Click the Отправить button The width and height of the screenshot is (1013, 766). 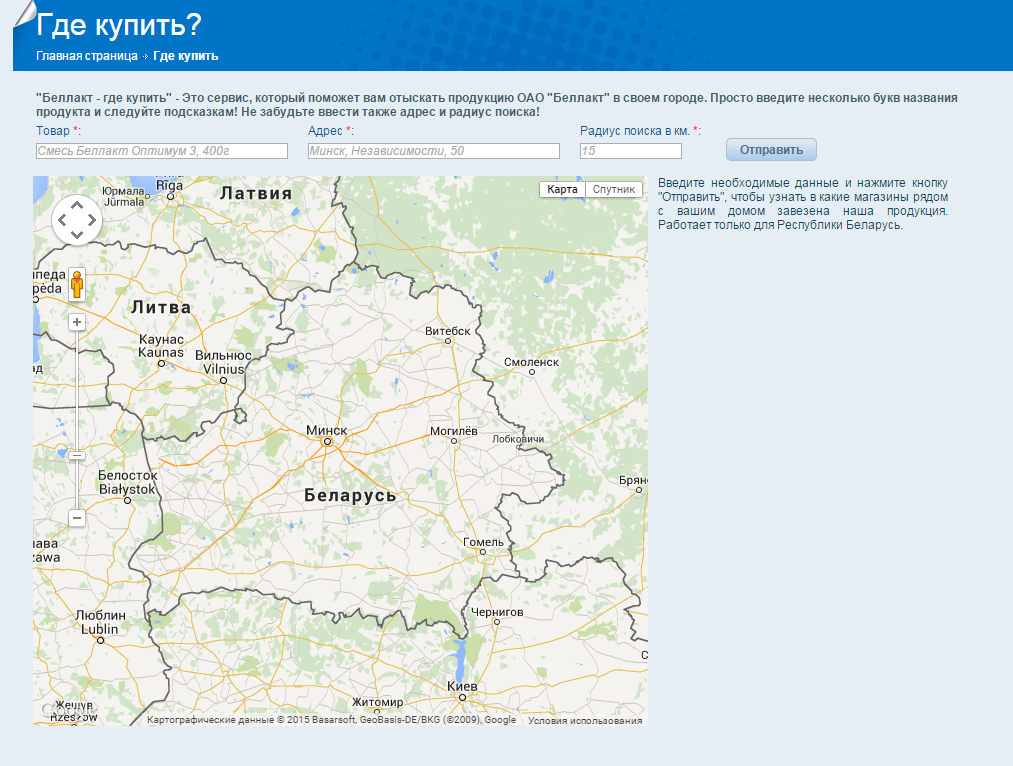coord(771,150)
